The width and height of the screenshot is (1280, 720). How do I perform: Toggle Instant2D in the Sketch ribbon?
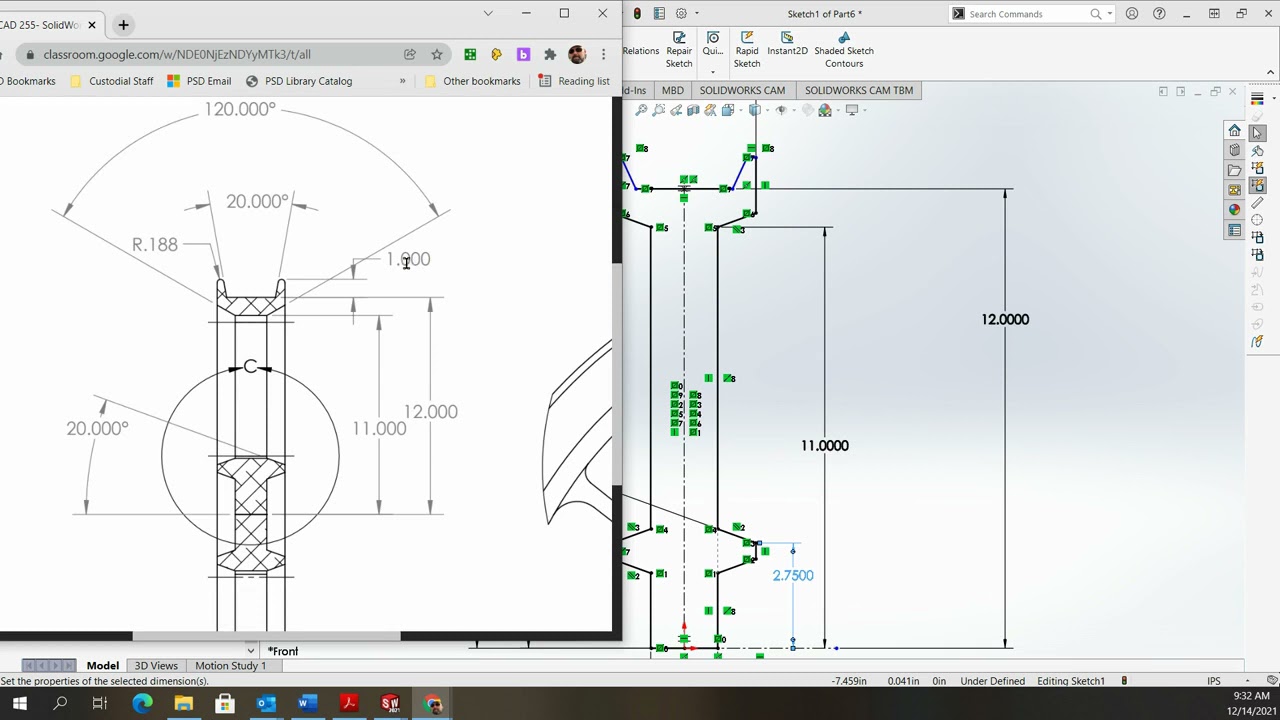(787, 44)
